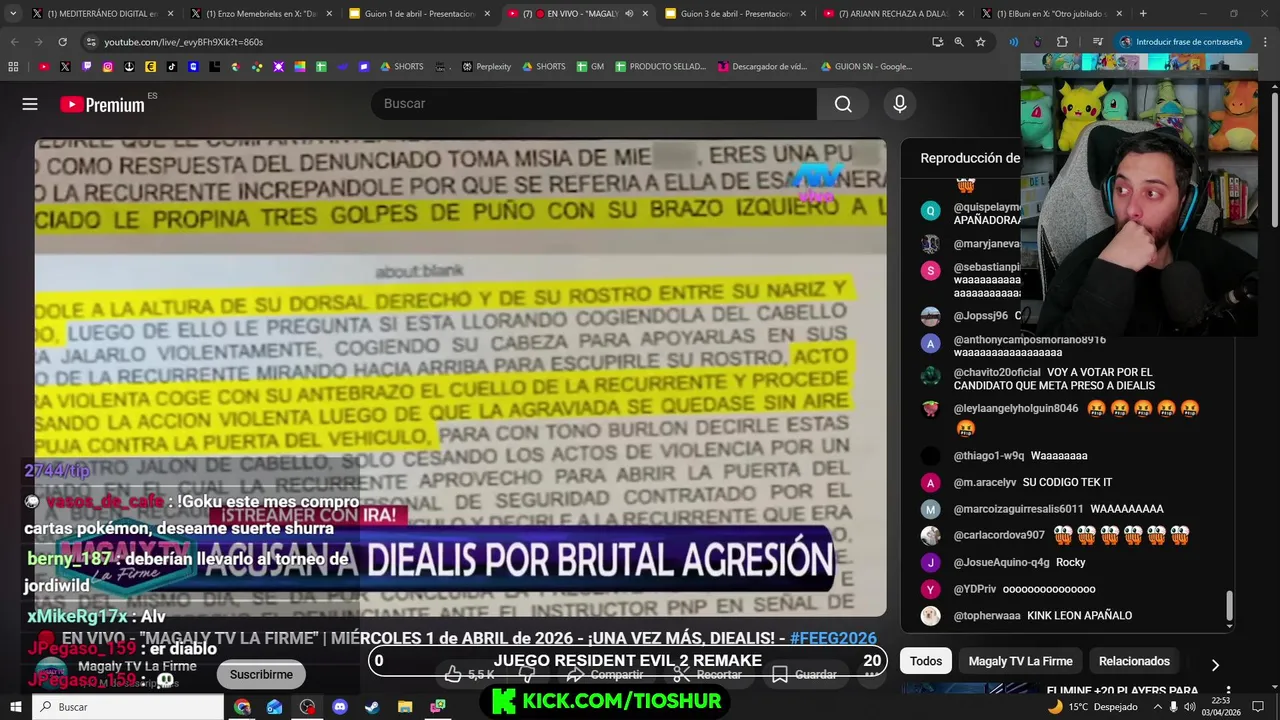The height and width of the screenshot is (720, 1280).
Task: Open the browser zoom magnifier icon
Action: 958,42
